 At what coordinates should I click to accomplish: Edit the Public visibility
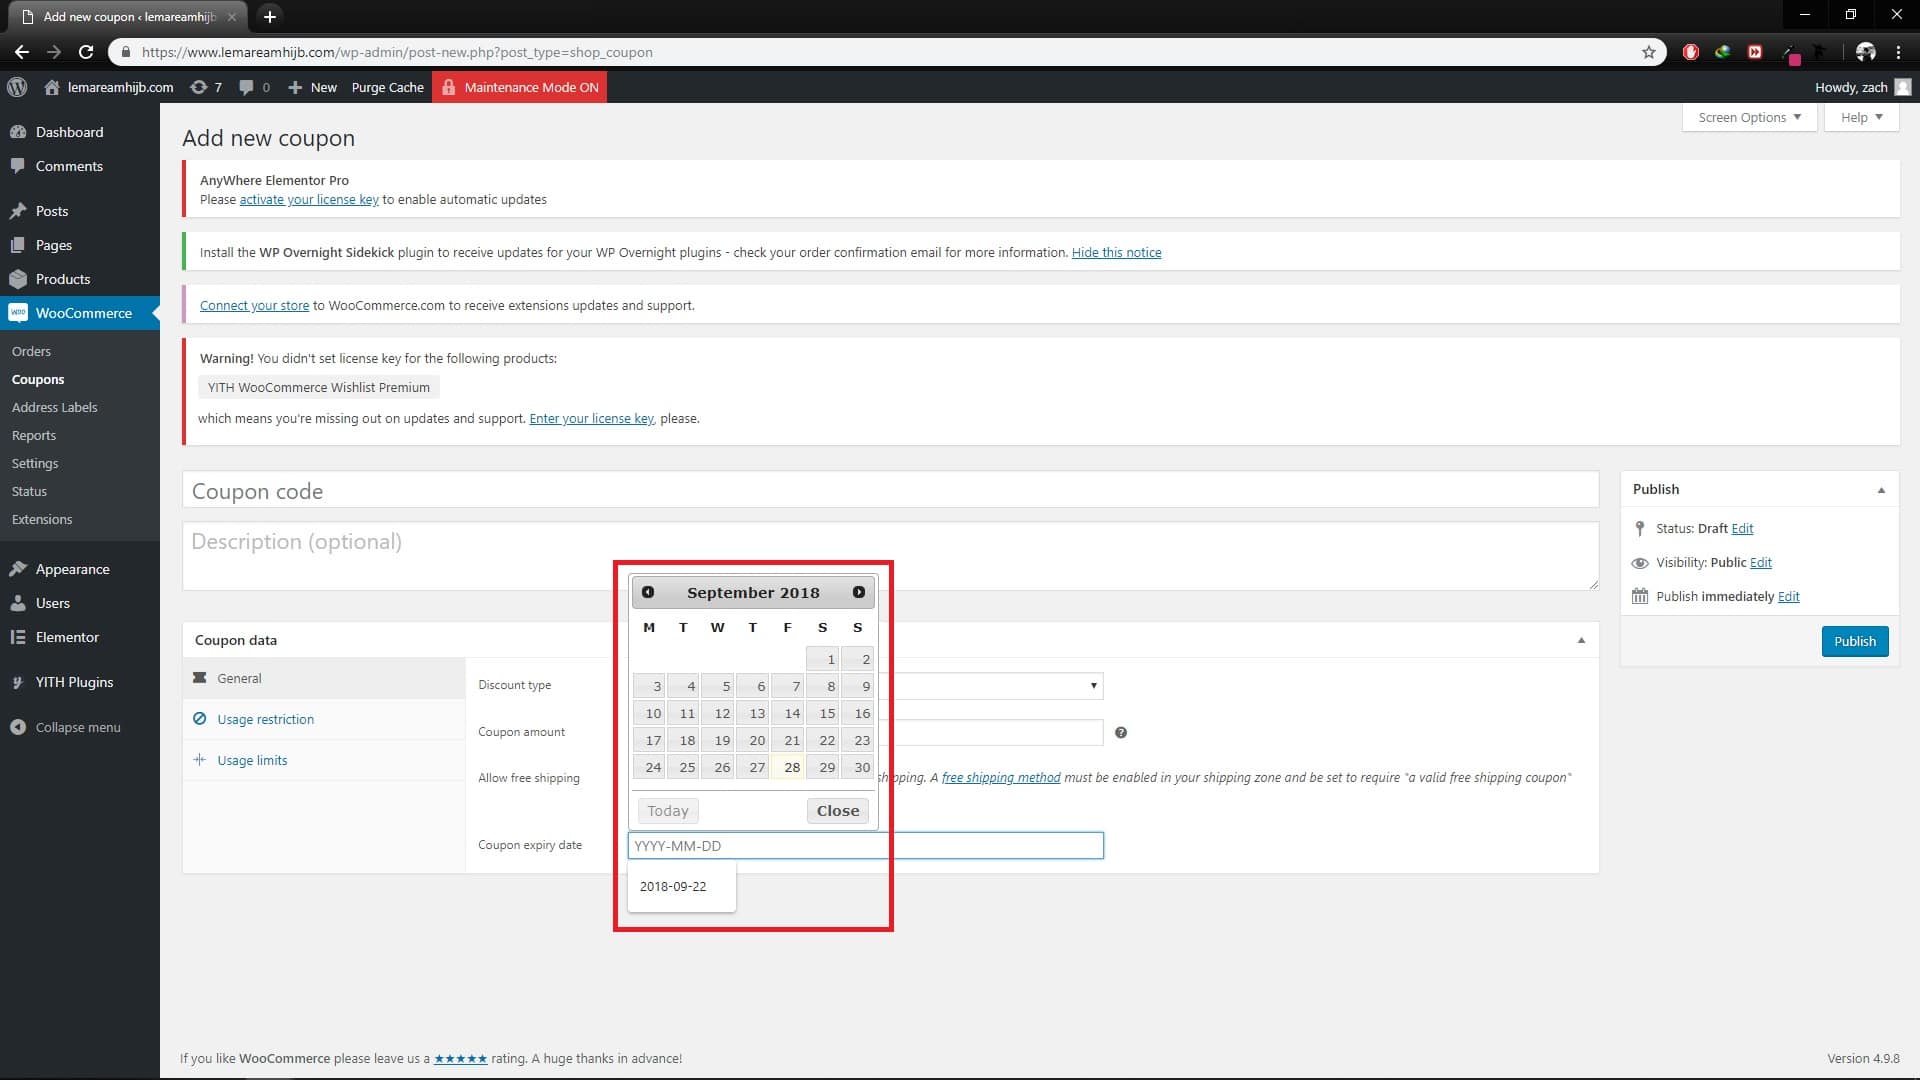(1761, 562)
